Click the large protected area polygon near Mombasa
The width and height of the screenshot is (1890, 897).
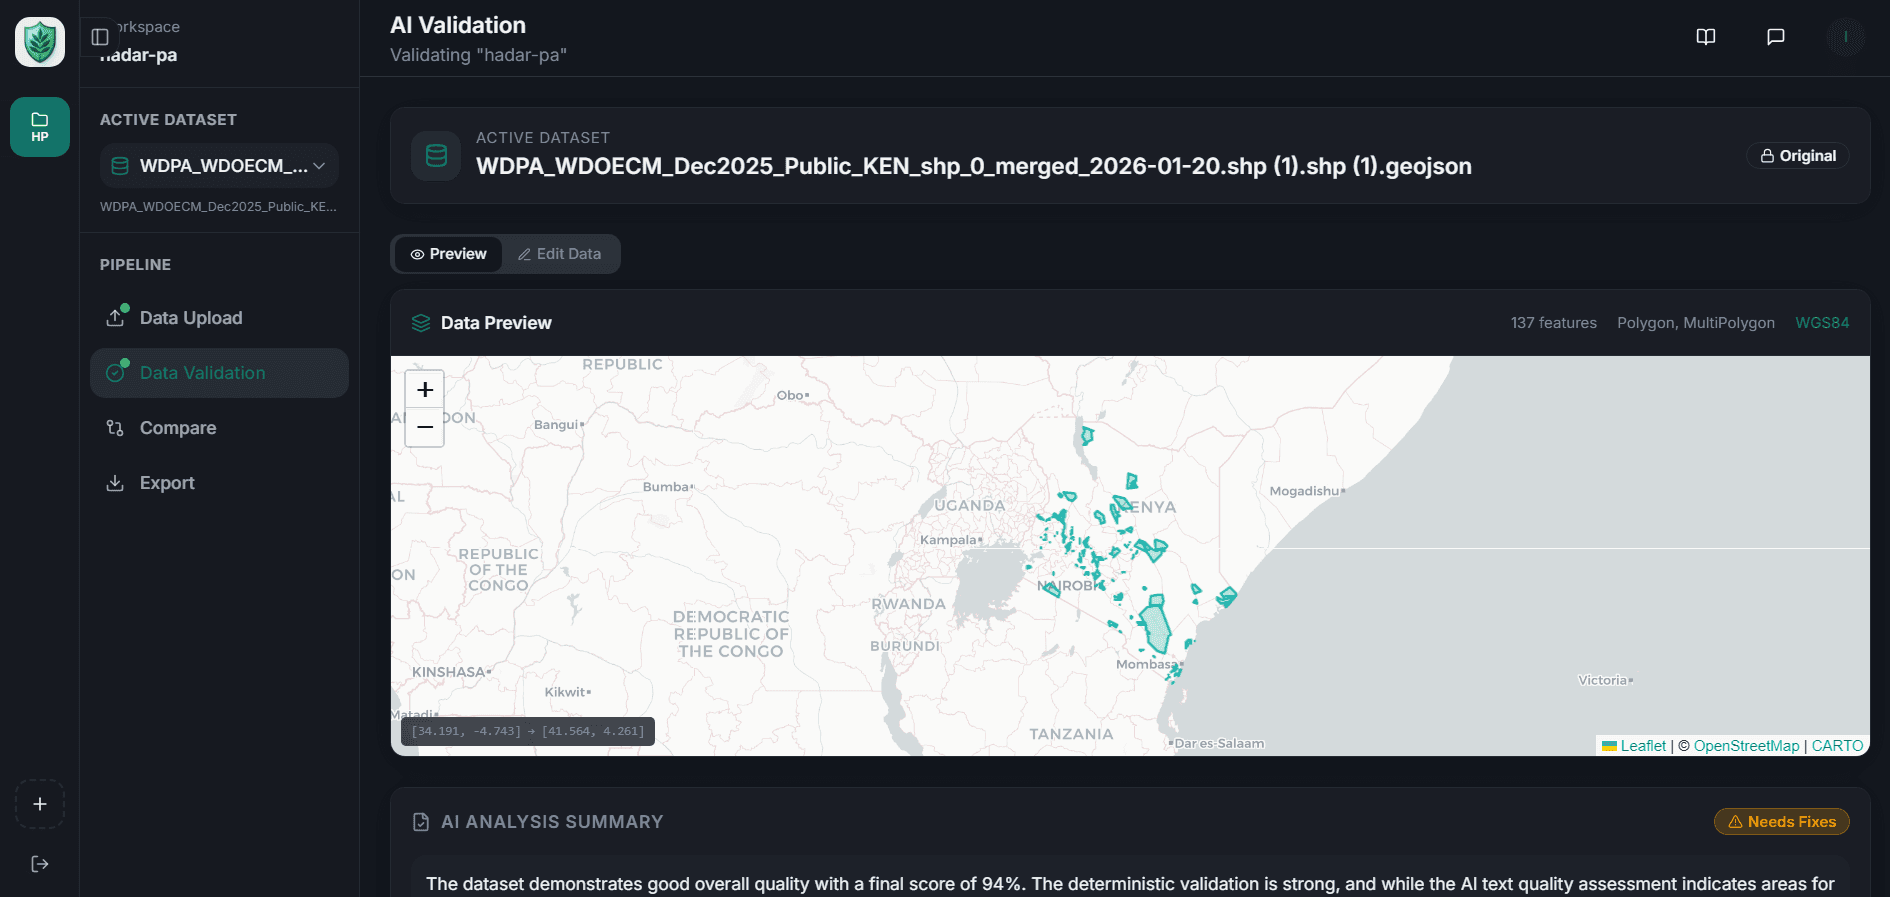[1157, 628]
